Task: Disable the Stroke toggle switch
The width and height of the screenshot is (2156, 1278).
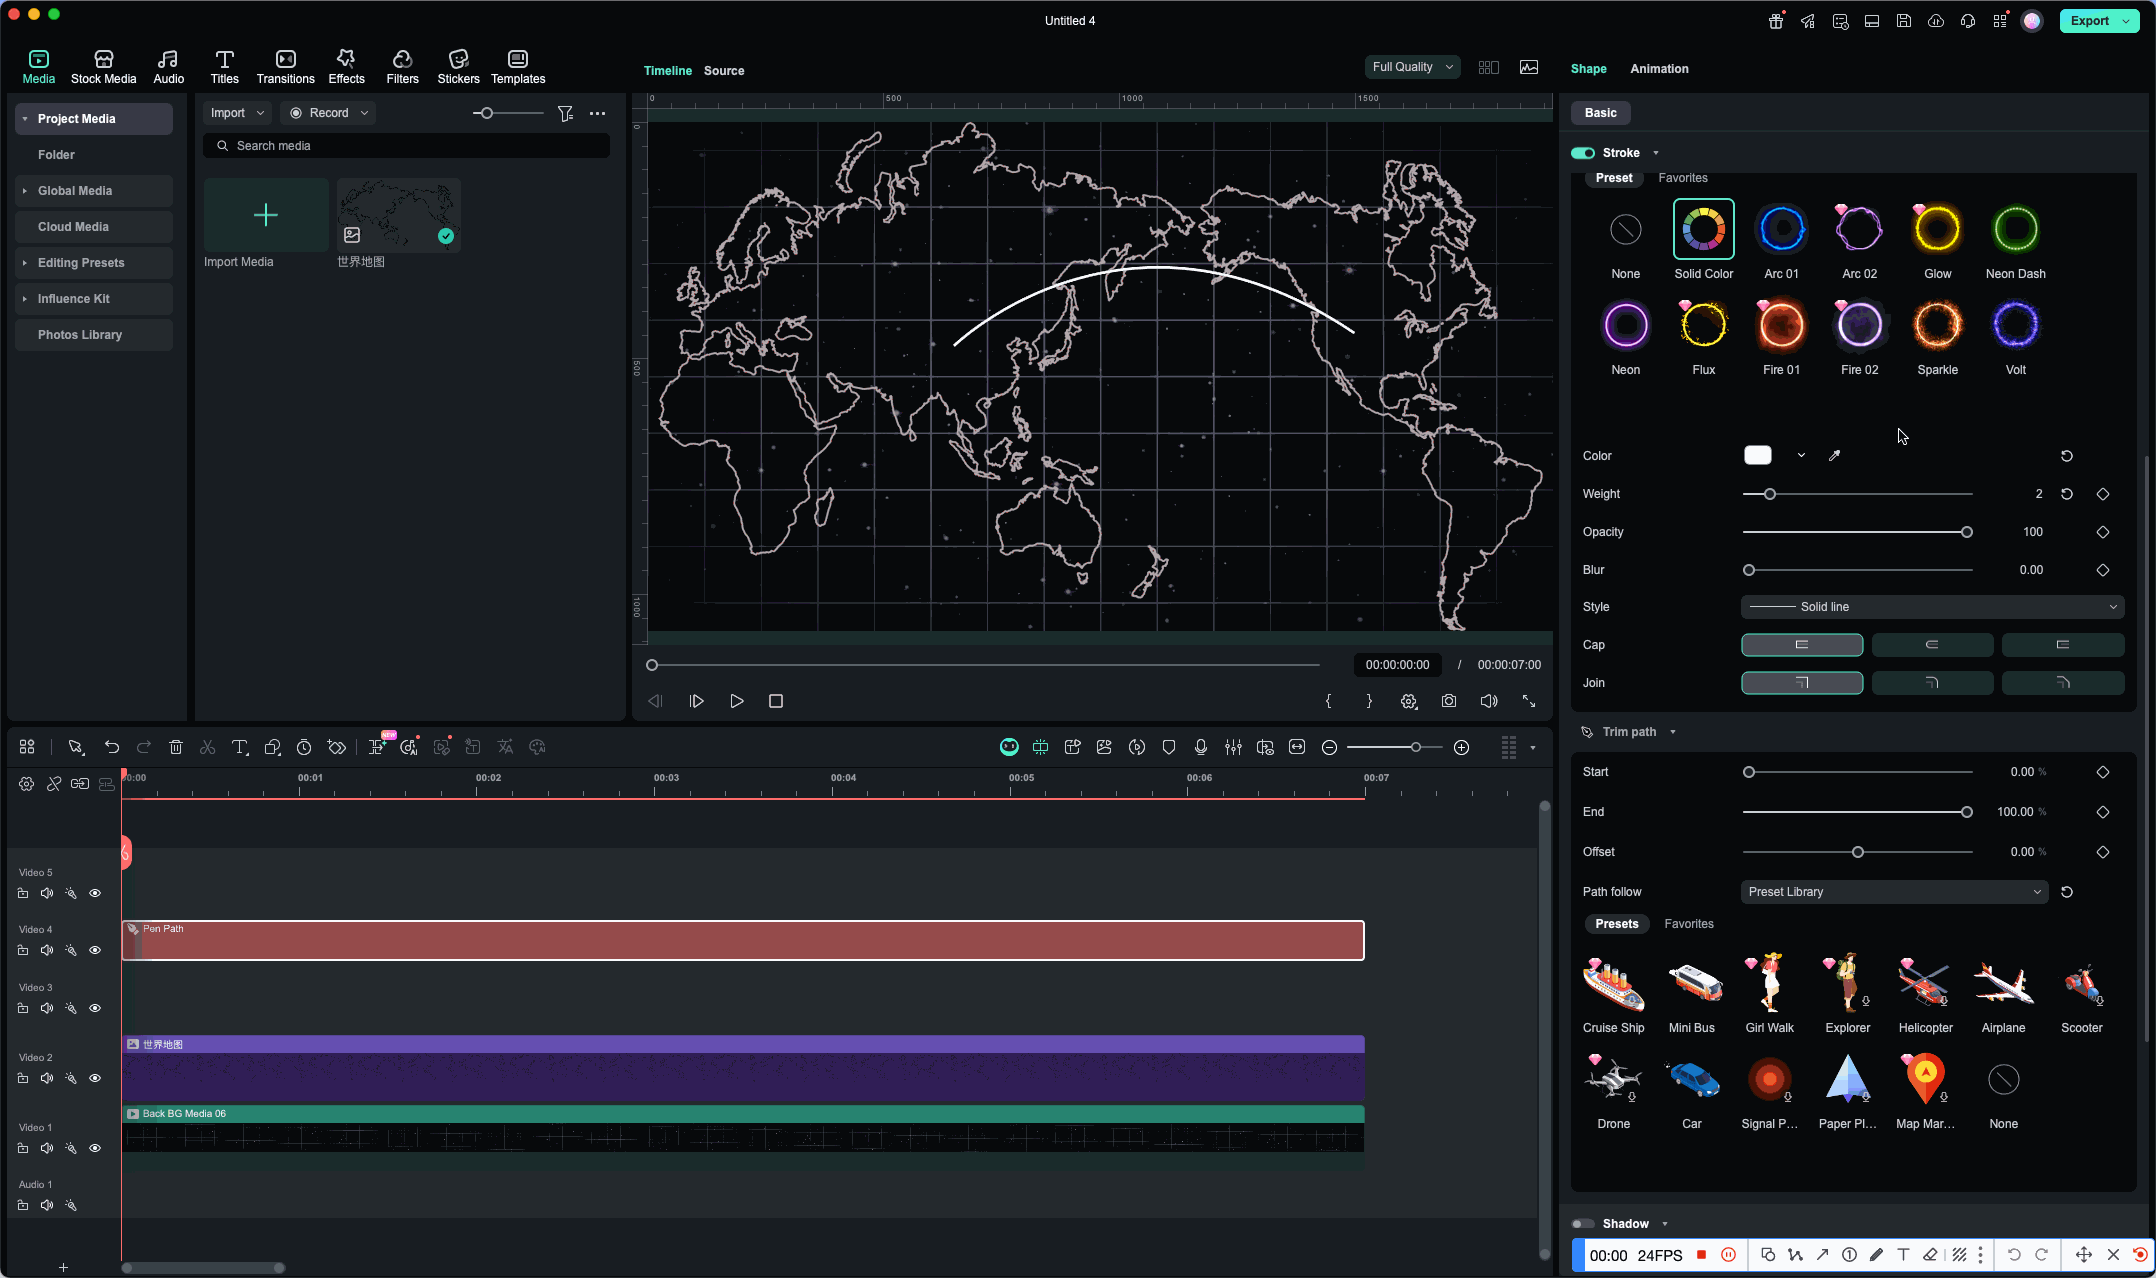Action: (1583, 153)
